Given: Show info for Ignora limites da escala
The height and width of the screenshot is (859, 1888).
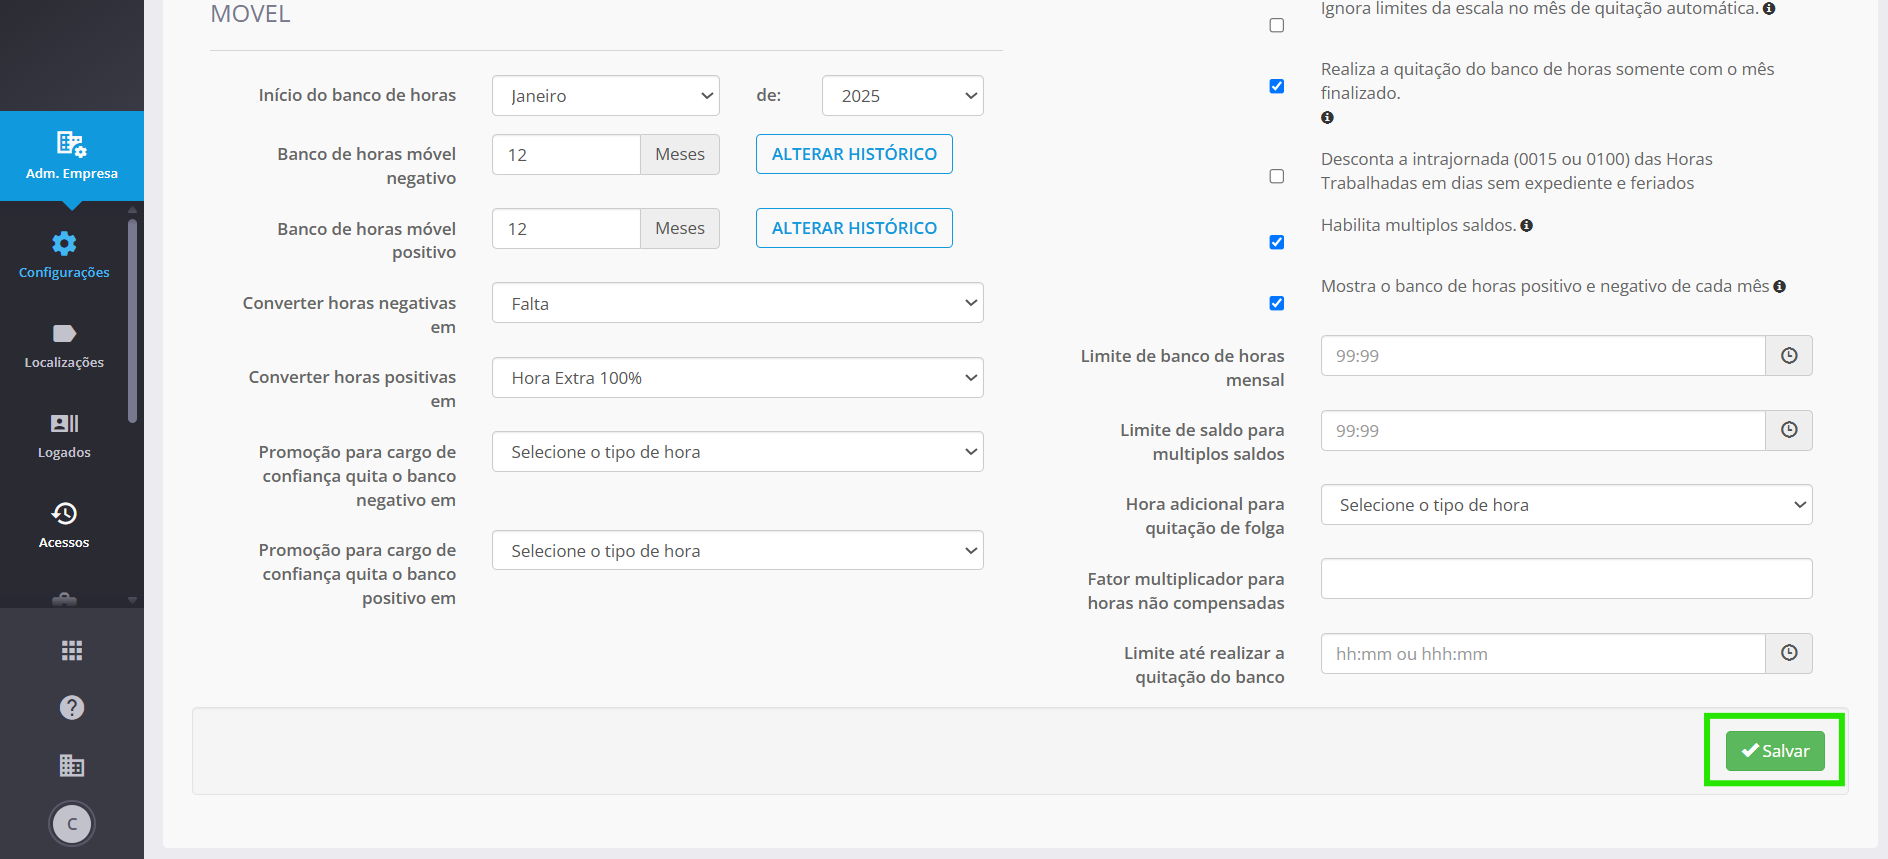Looking at the screenshot, I should pos(1769,9).
